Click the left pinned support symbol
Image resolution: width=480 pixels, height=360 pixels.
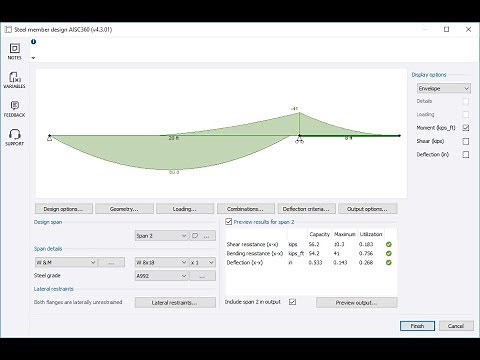[x=49, y=138]
